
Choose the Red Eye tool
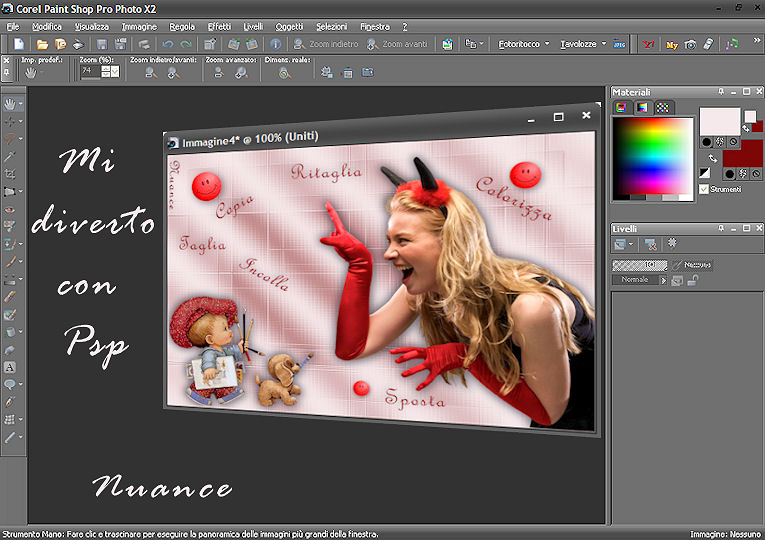[x=11, y=208]
